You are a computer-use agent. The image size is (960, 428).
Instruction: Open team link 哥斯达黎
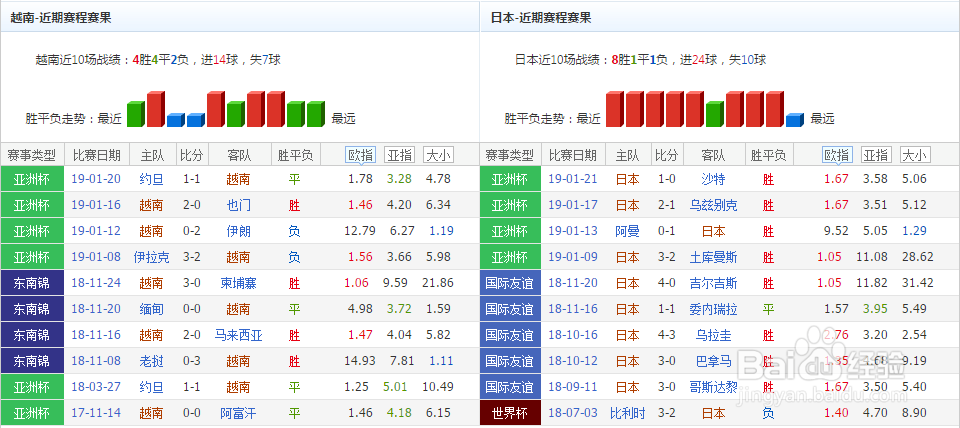point(713,387)
